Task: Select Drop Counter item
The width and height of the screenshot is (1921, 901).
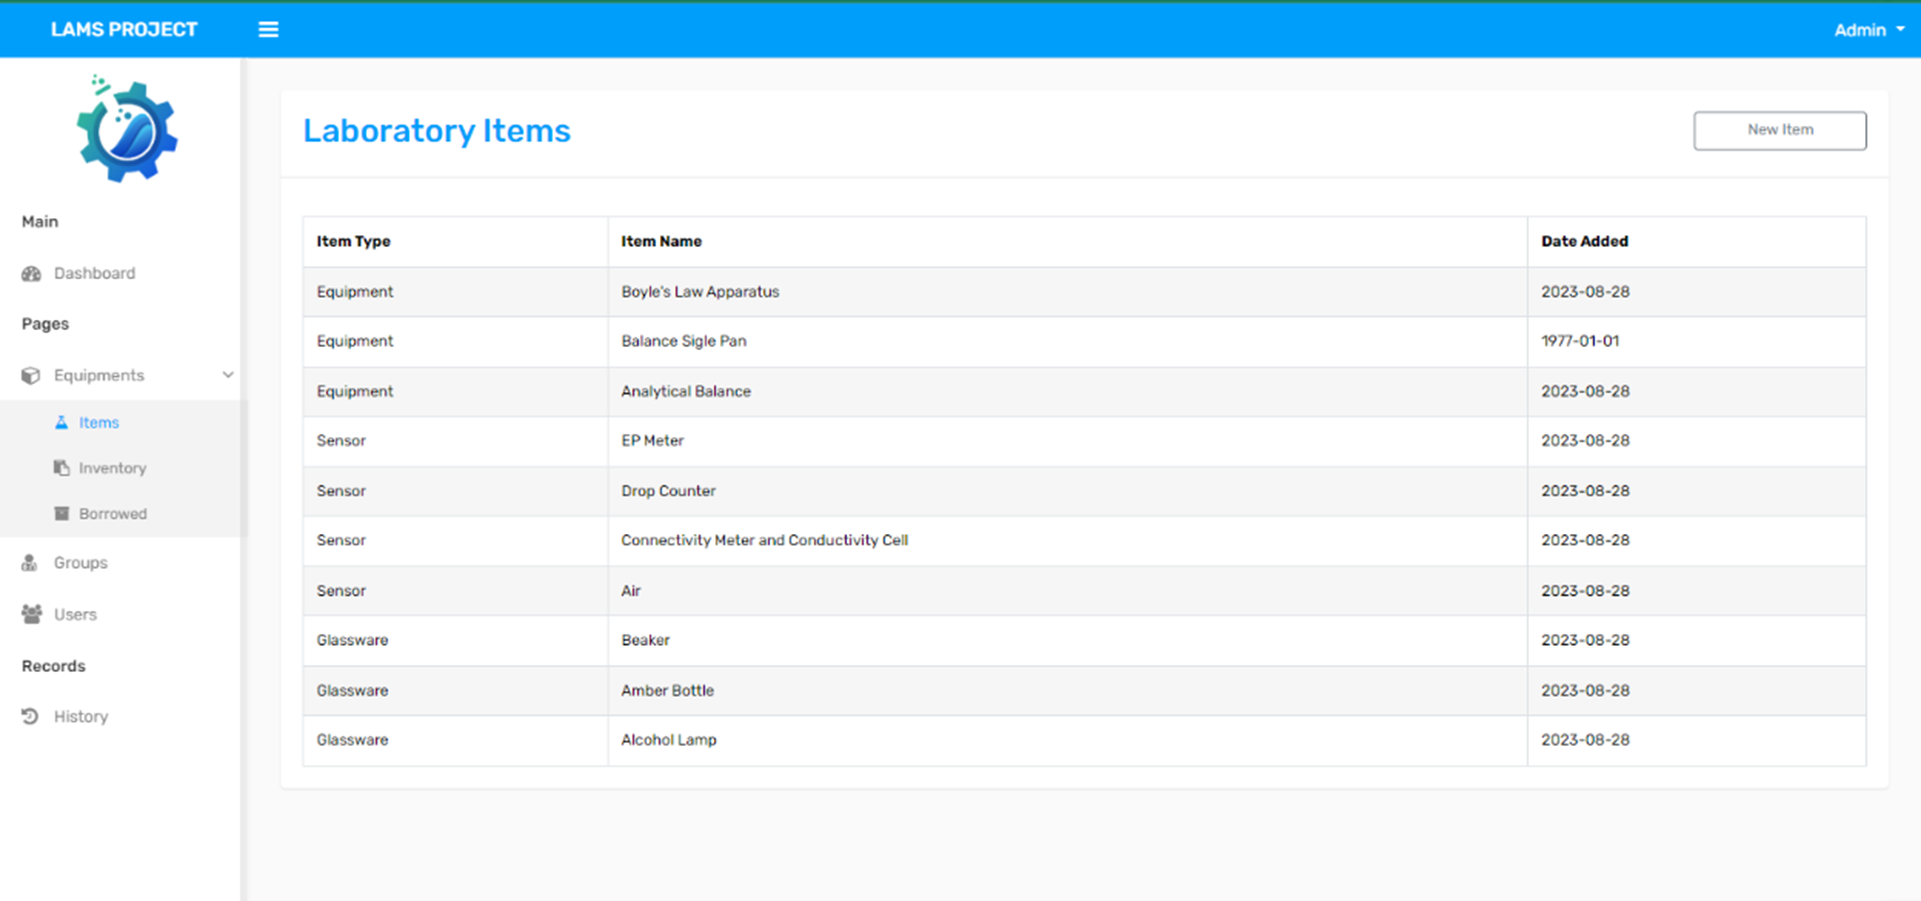Action: (668, 491)
